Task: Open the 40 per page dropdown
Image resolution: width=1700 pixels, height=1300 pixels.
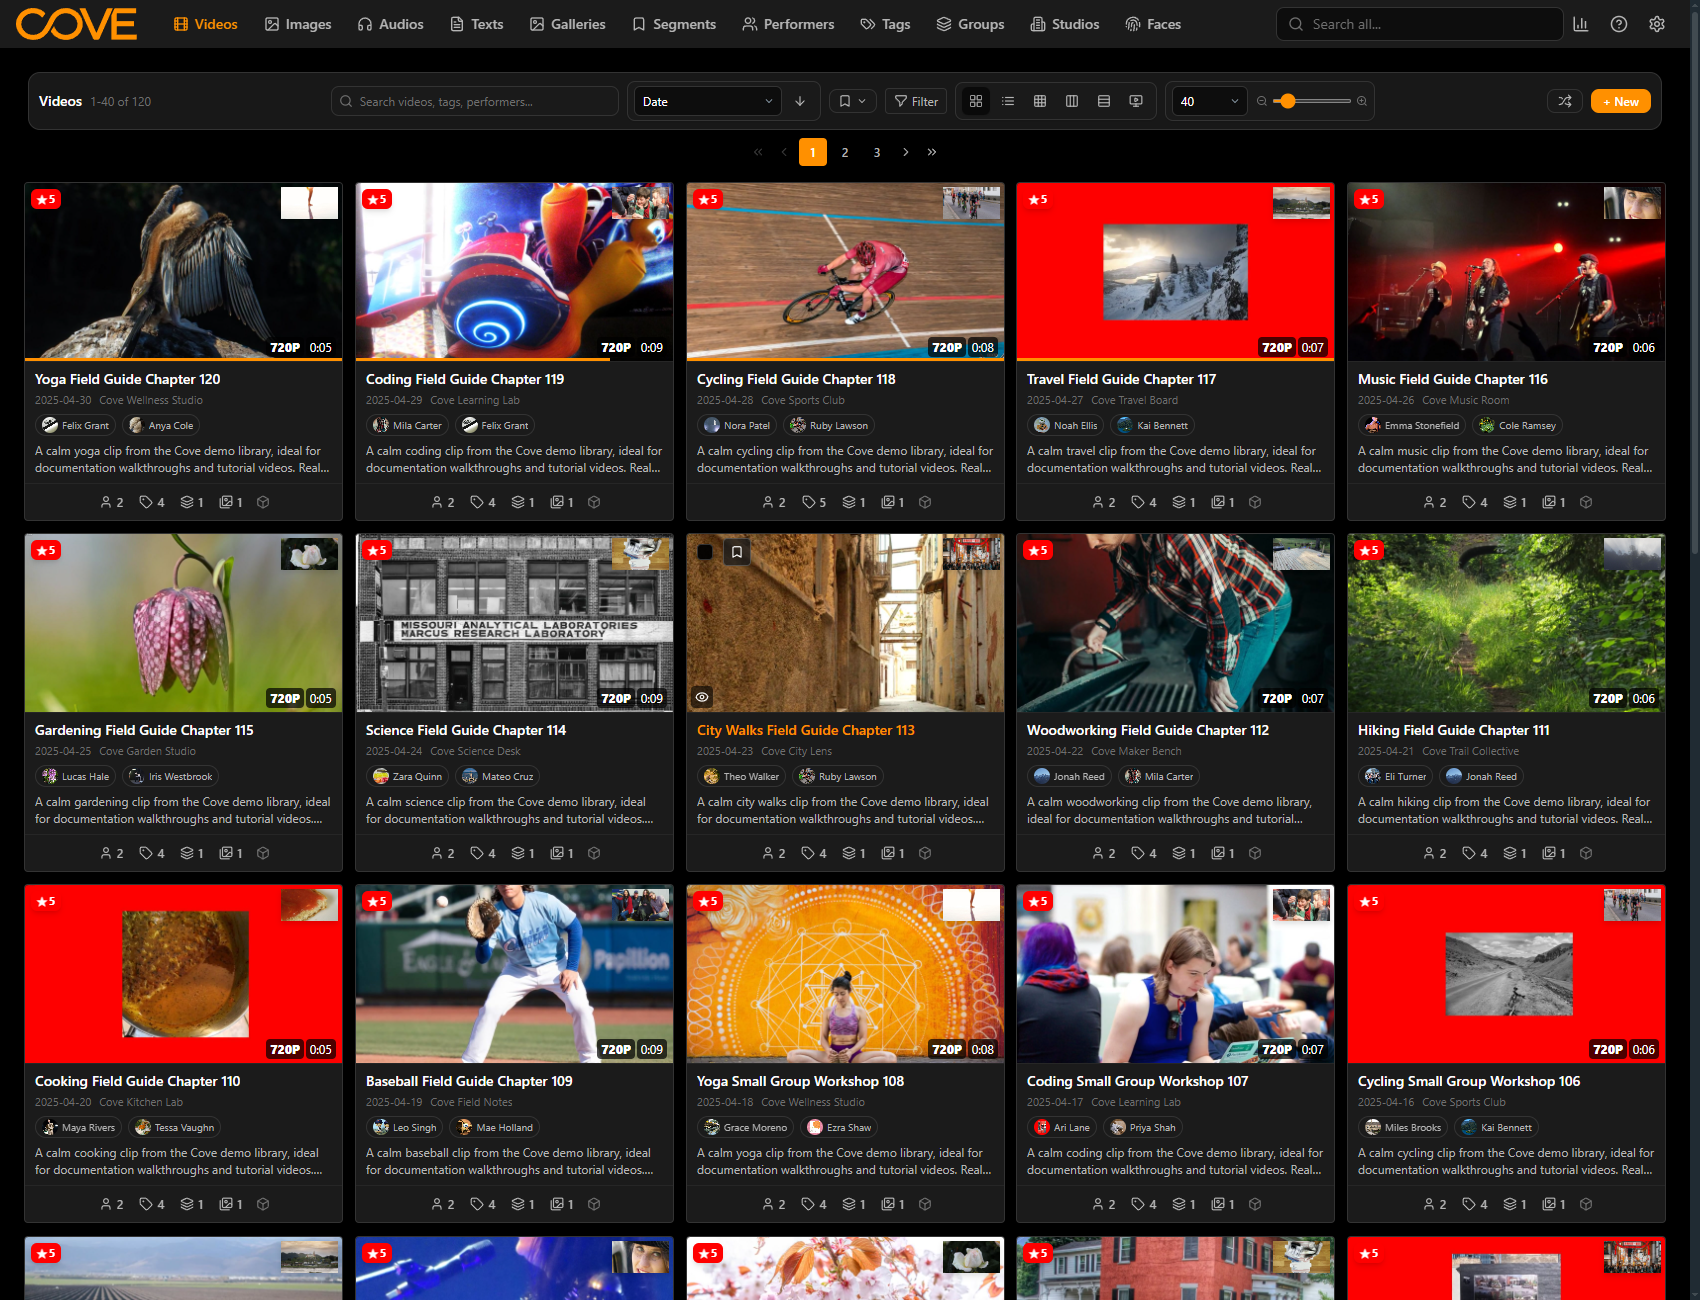Action: [x=1209, y=101]
